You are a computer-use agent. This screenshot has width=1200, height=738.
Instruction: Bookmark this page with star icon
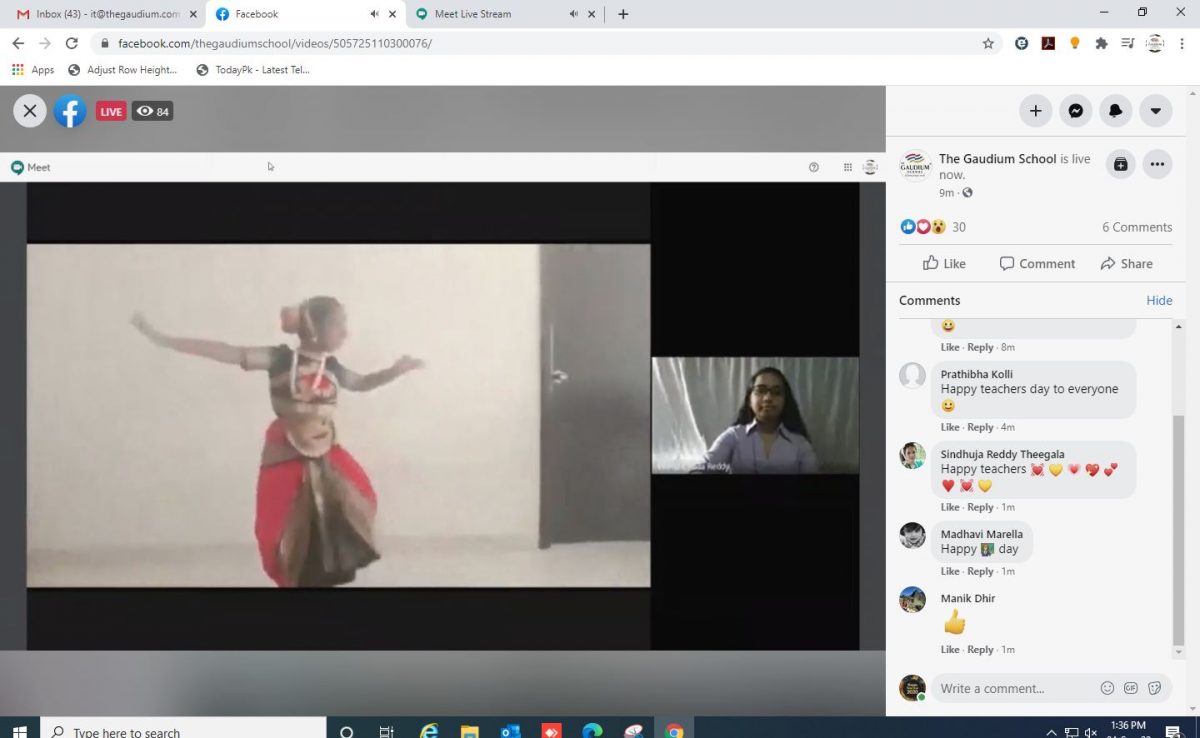(x=988, y=43)
